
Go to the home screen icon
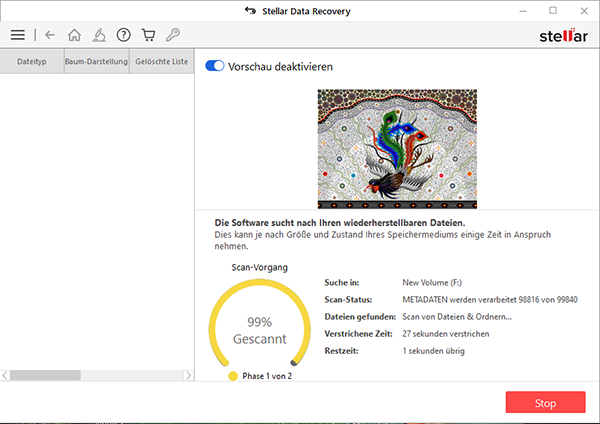[x=74, y=35]
